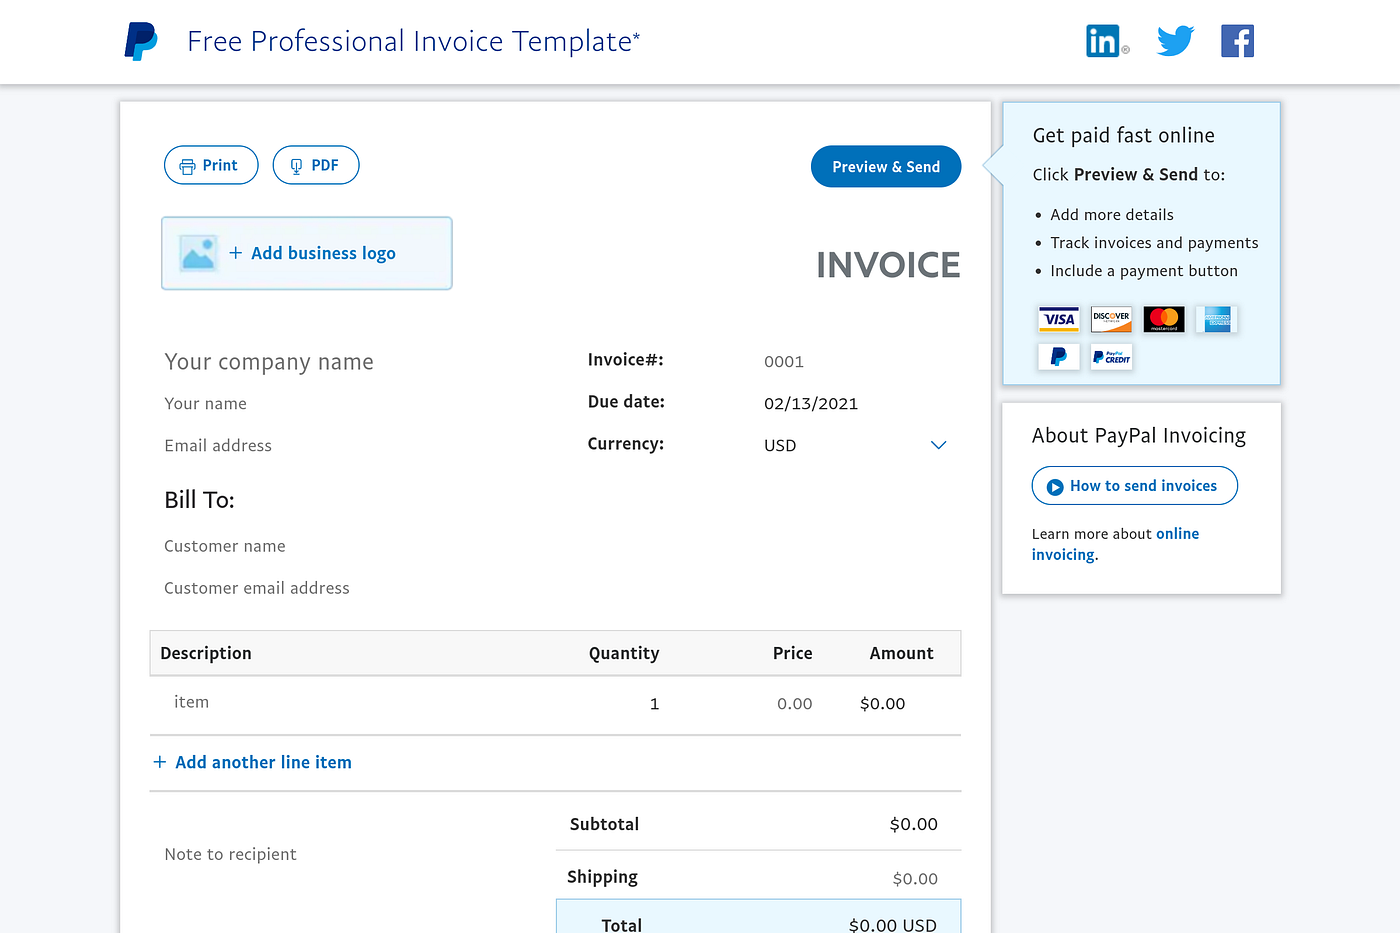Click the Email address field

click(x=218, y=446)
